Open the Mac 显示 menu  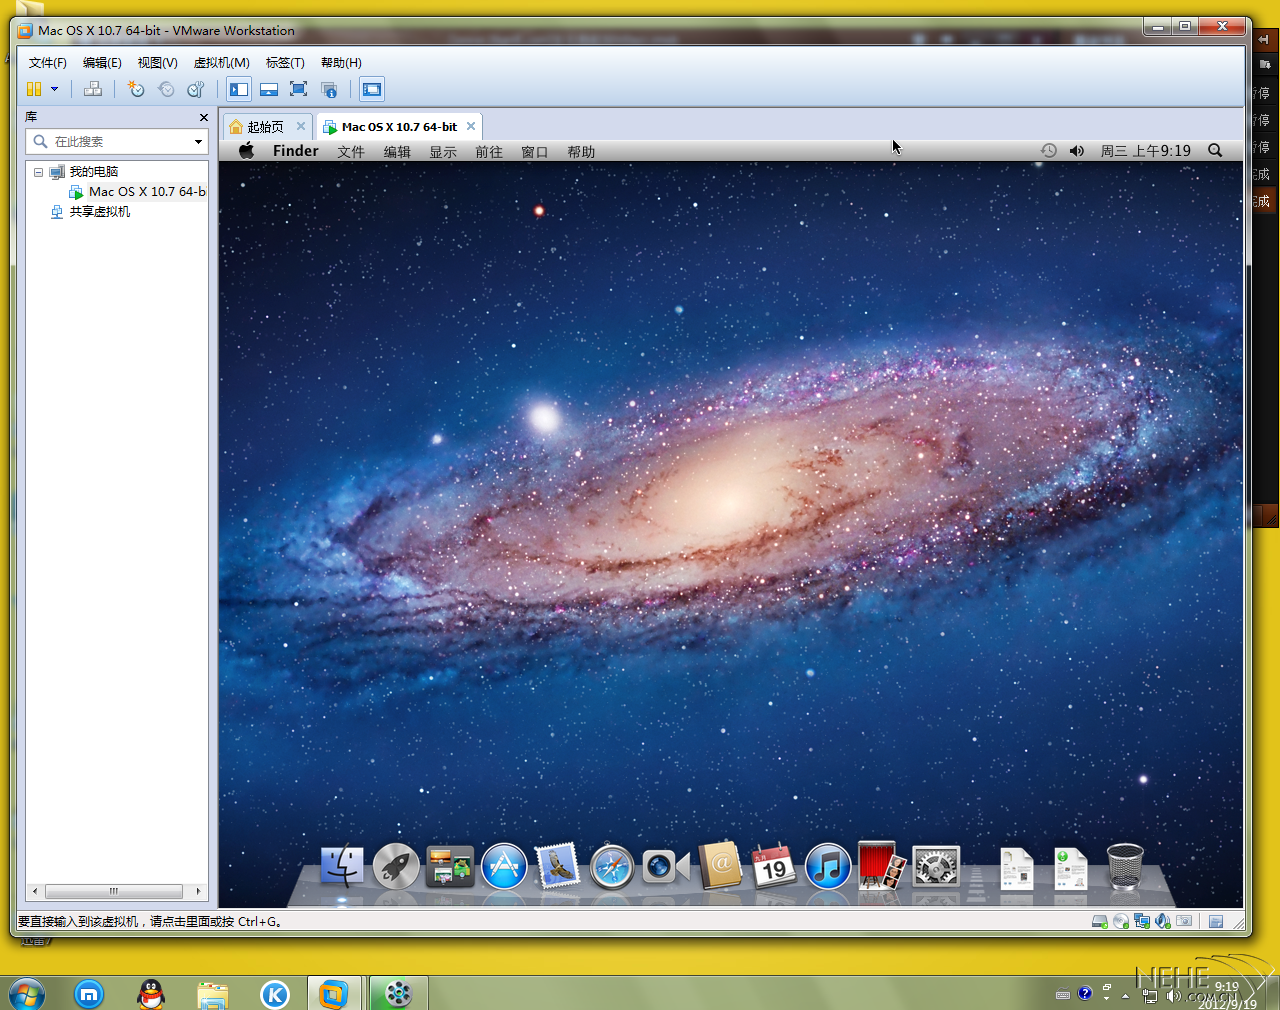[443, 152]
